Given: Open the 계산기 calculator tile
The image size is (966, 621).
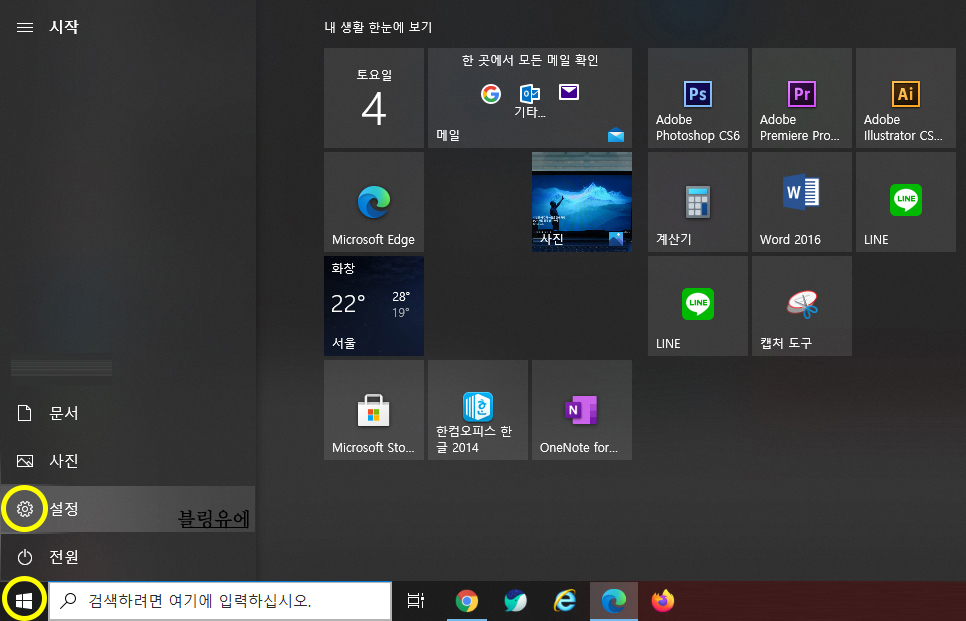Looking at the screenshot, I should pyautogui.click(x=697, y=202).
